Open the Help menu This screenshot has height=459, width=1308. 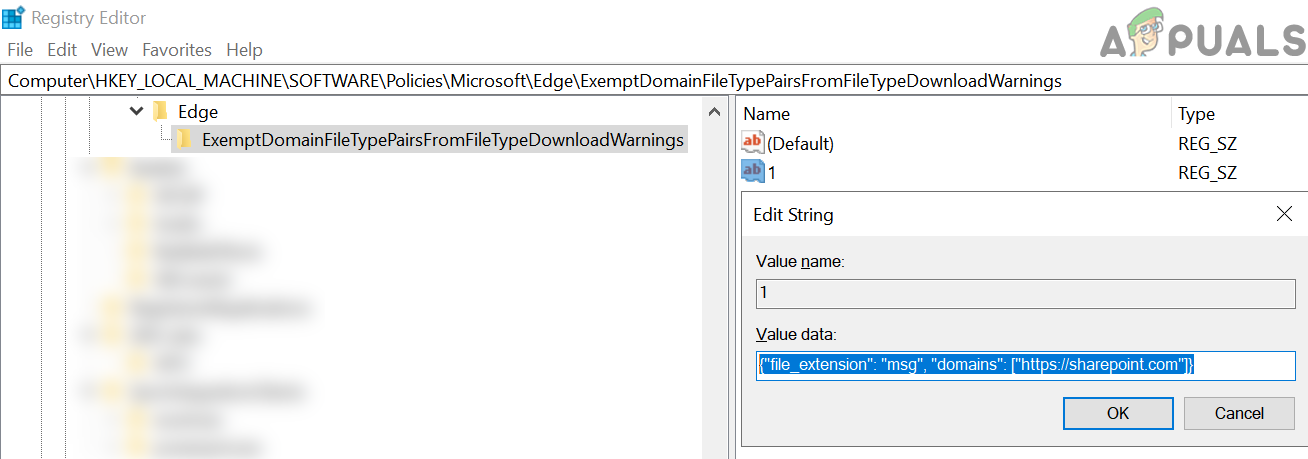[x=244, y=49]
